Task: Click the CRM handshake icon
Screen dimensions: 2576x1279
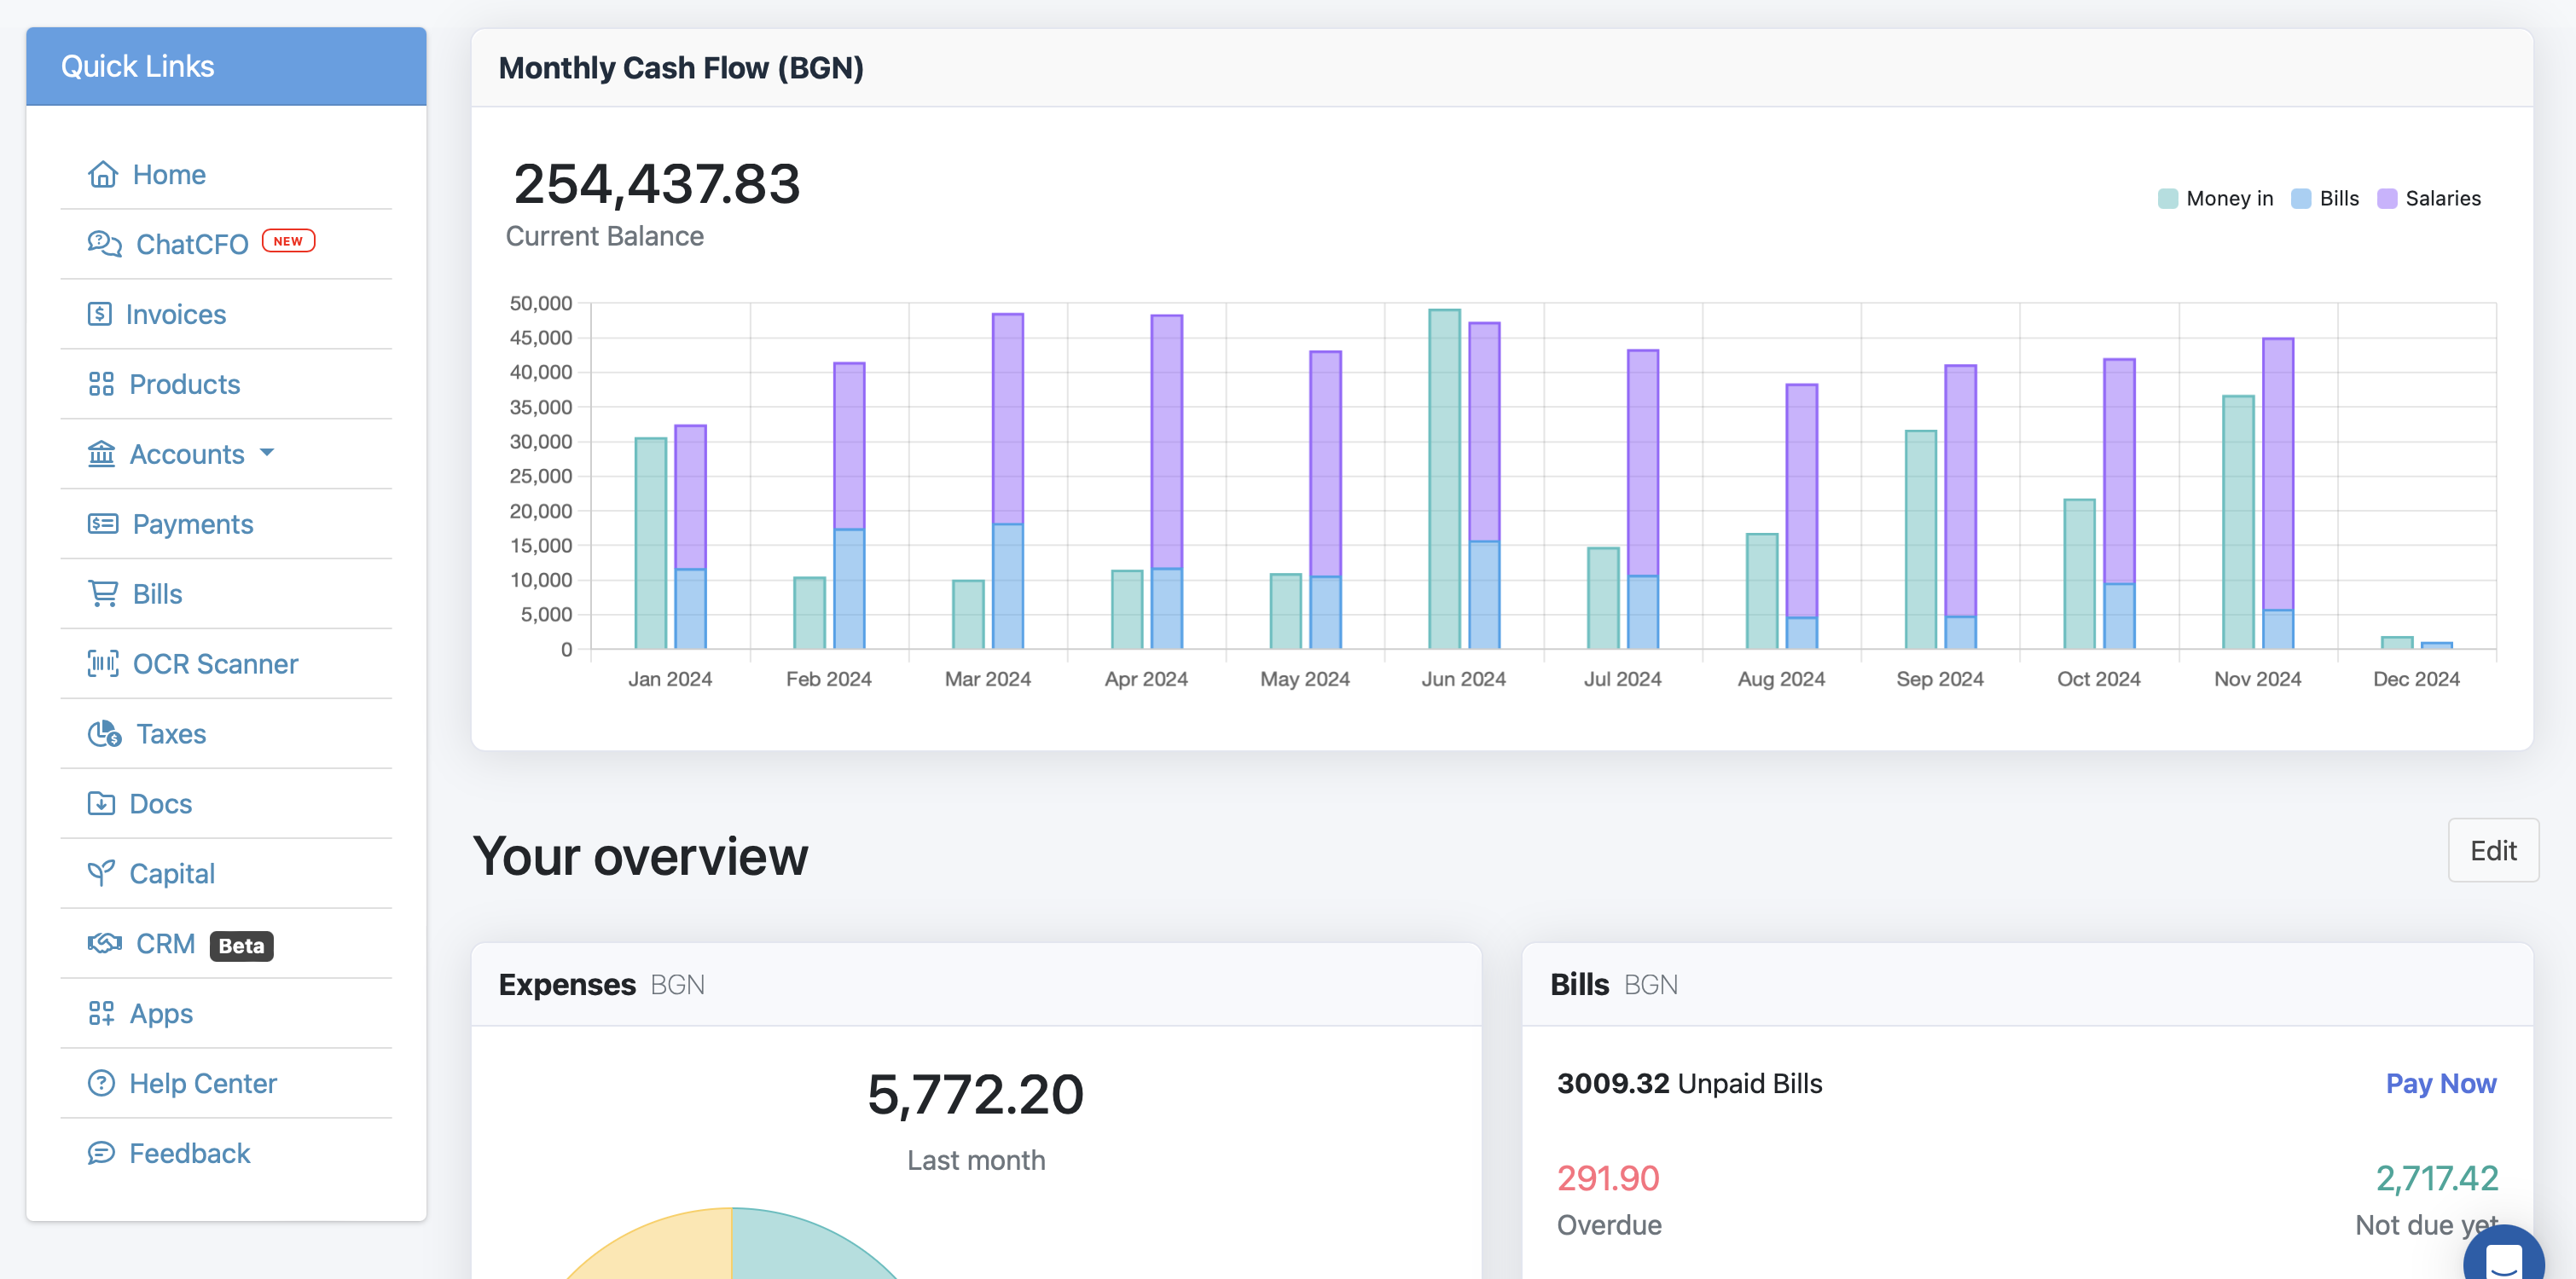Action: point(105,943)
